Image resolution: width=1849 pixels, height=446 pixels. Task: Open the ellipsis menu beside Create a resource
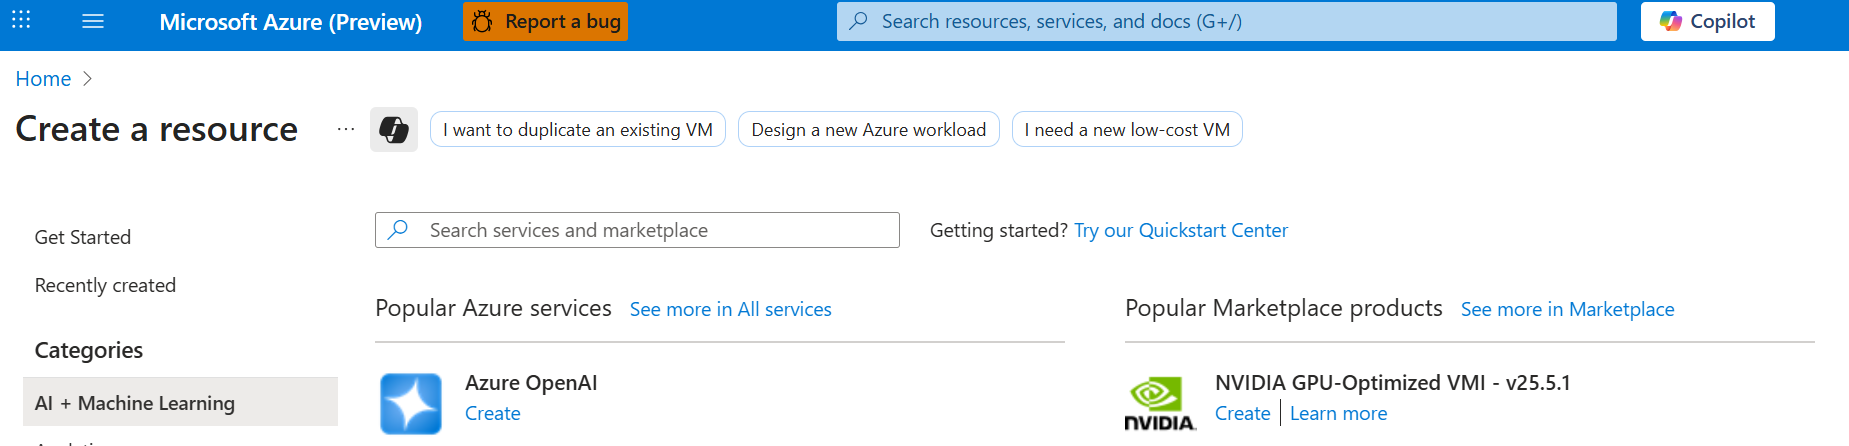[x=346, y=130]
